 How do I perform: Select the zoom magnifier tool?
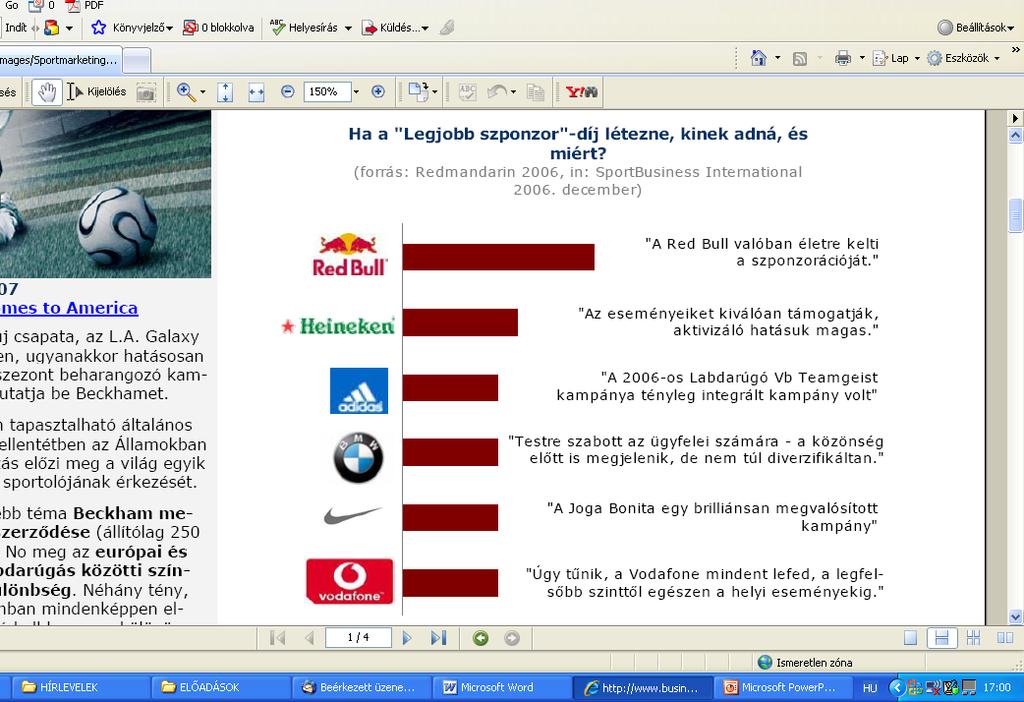click(185, 92)
